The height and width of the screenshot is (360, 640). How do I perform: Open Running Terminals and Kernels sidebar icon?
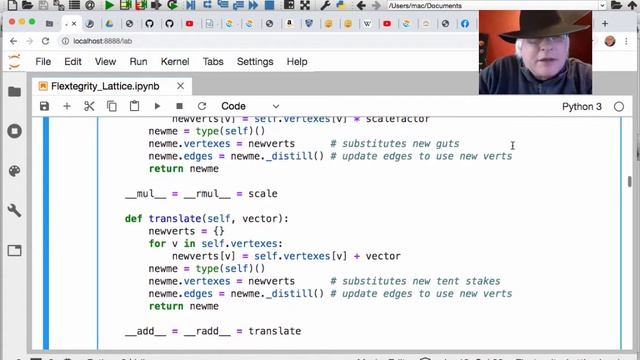tap(15, 131)
